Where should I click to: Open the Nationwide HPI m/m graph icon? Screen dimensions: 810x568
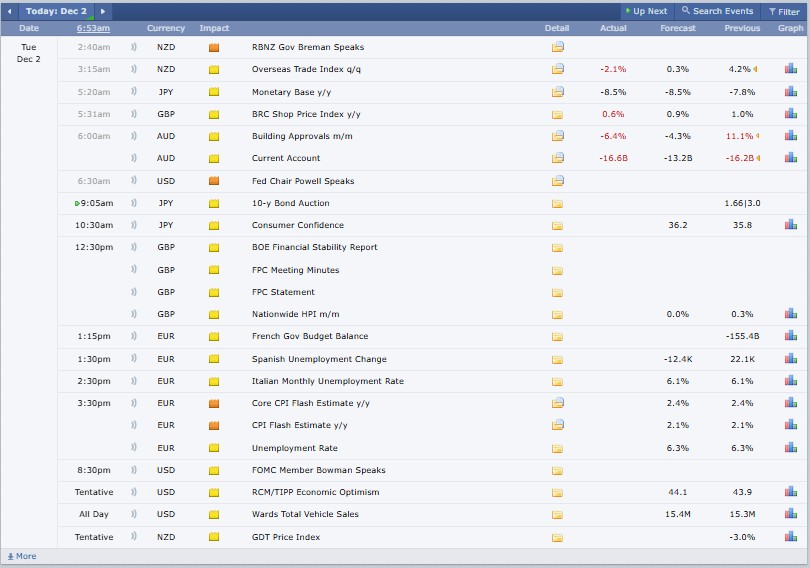coord(790,314)
